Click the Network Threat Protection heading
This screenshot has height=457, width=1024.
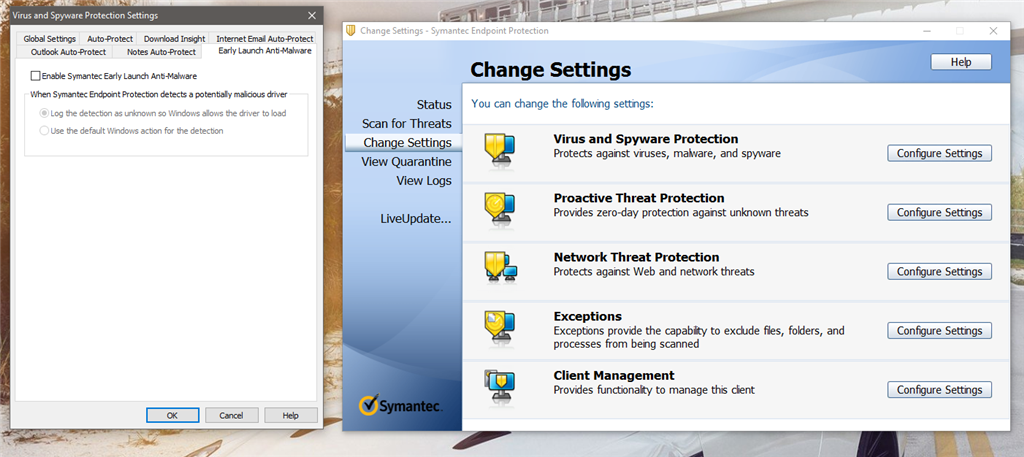click(x=636, y=257)
